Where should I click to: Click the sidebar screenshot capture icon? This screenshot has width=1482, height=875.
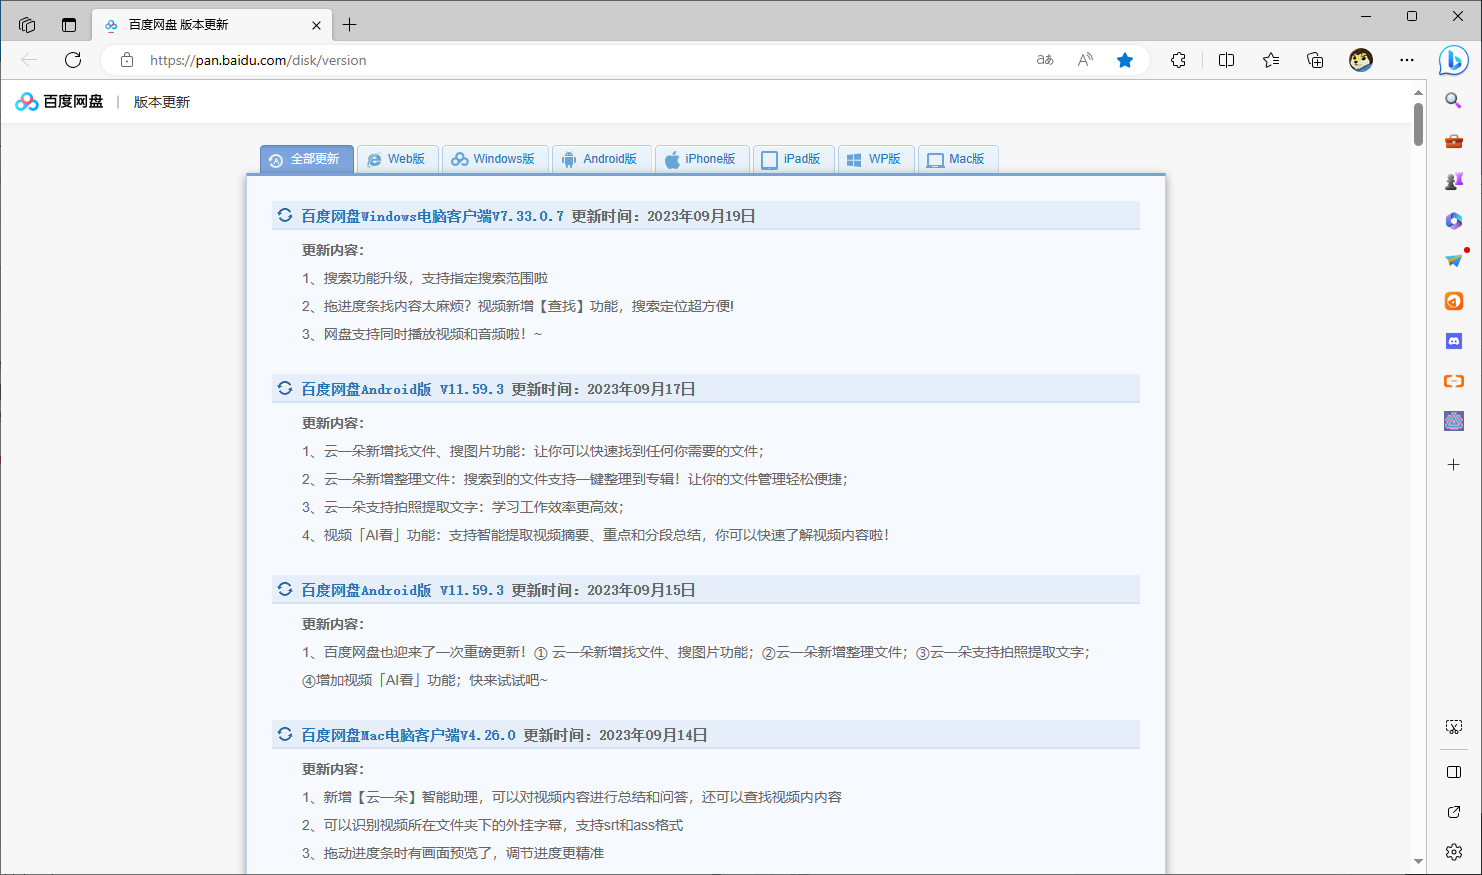1454,727
